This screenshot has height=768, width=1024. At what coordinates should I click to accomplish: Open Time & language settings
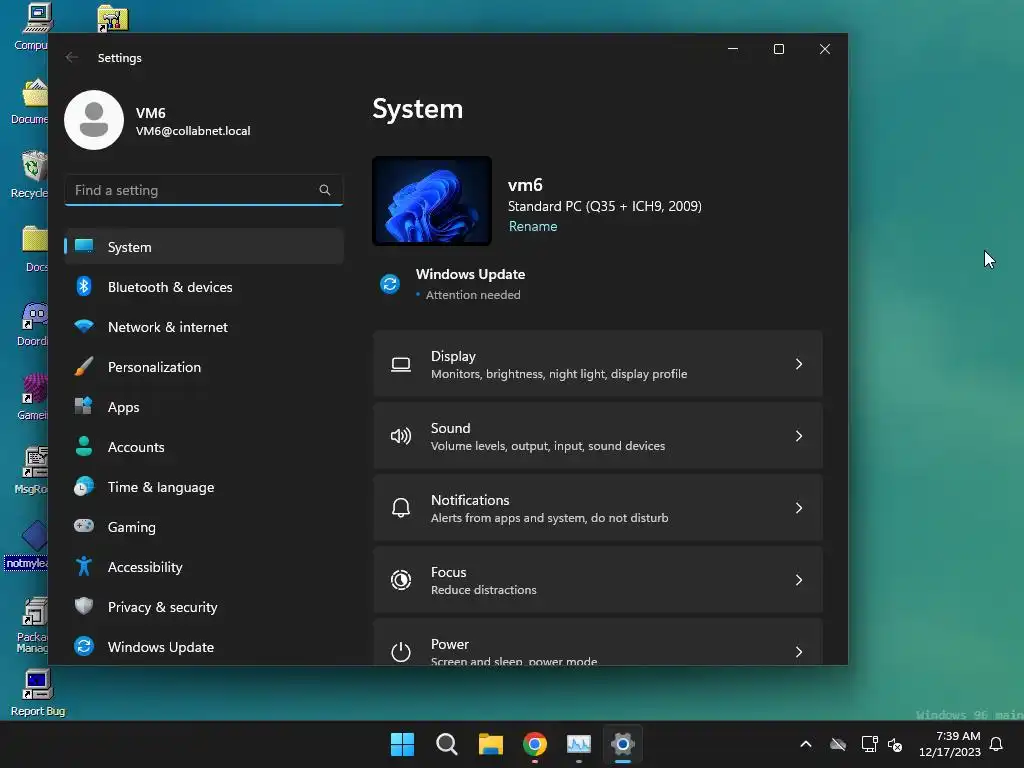point(204,487)
